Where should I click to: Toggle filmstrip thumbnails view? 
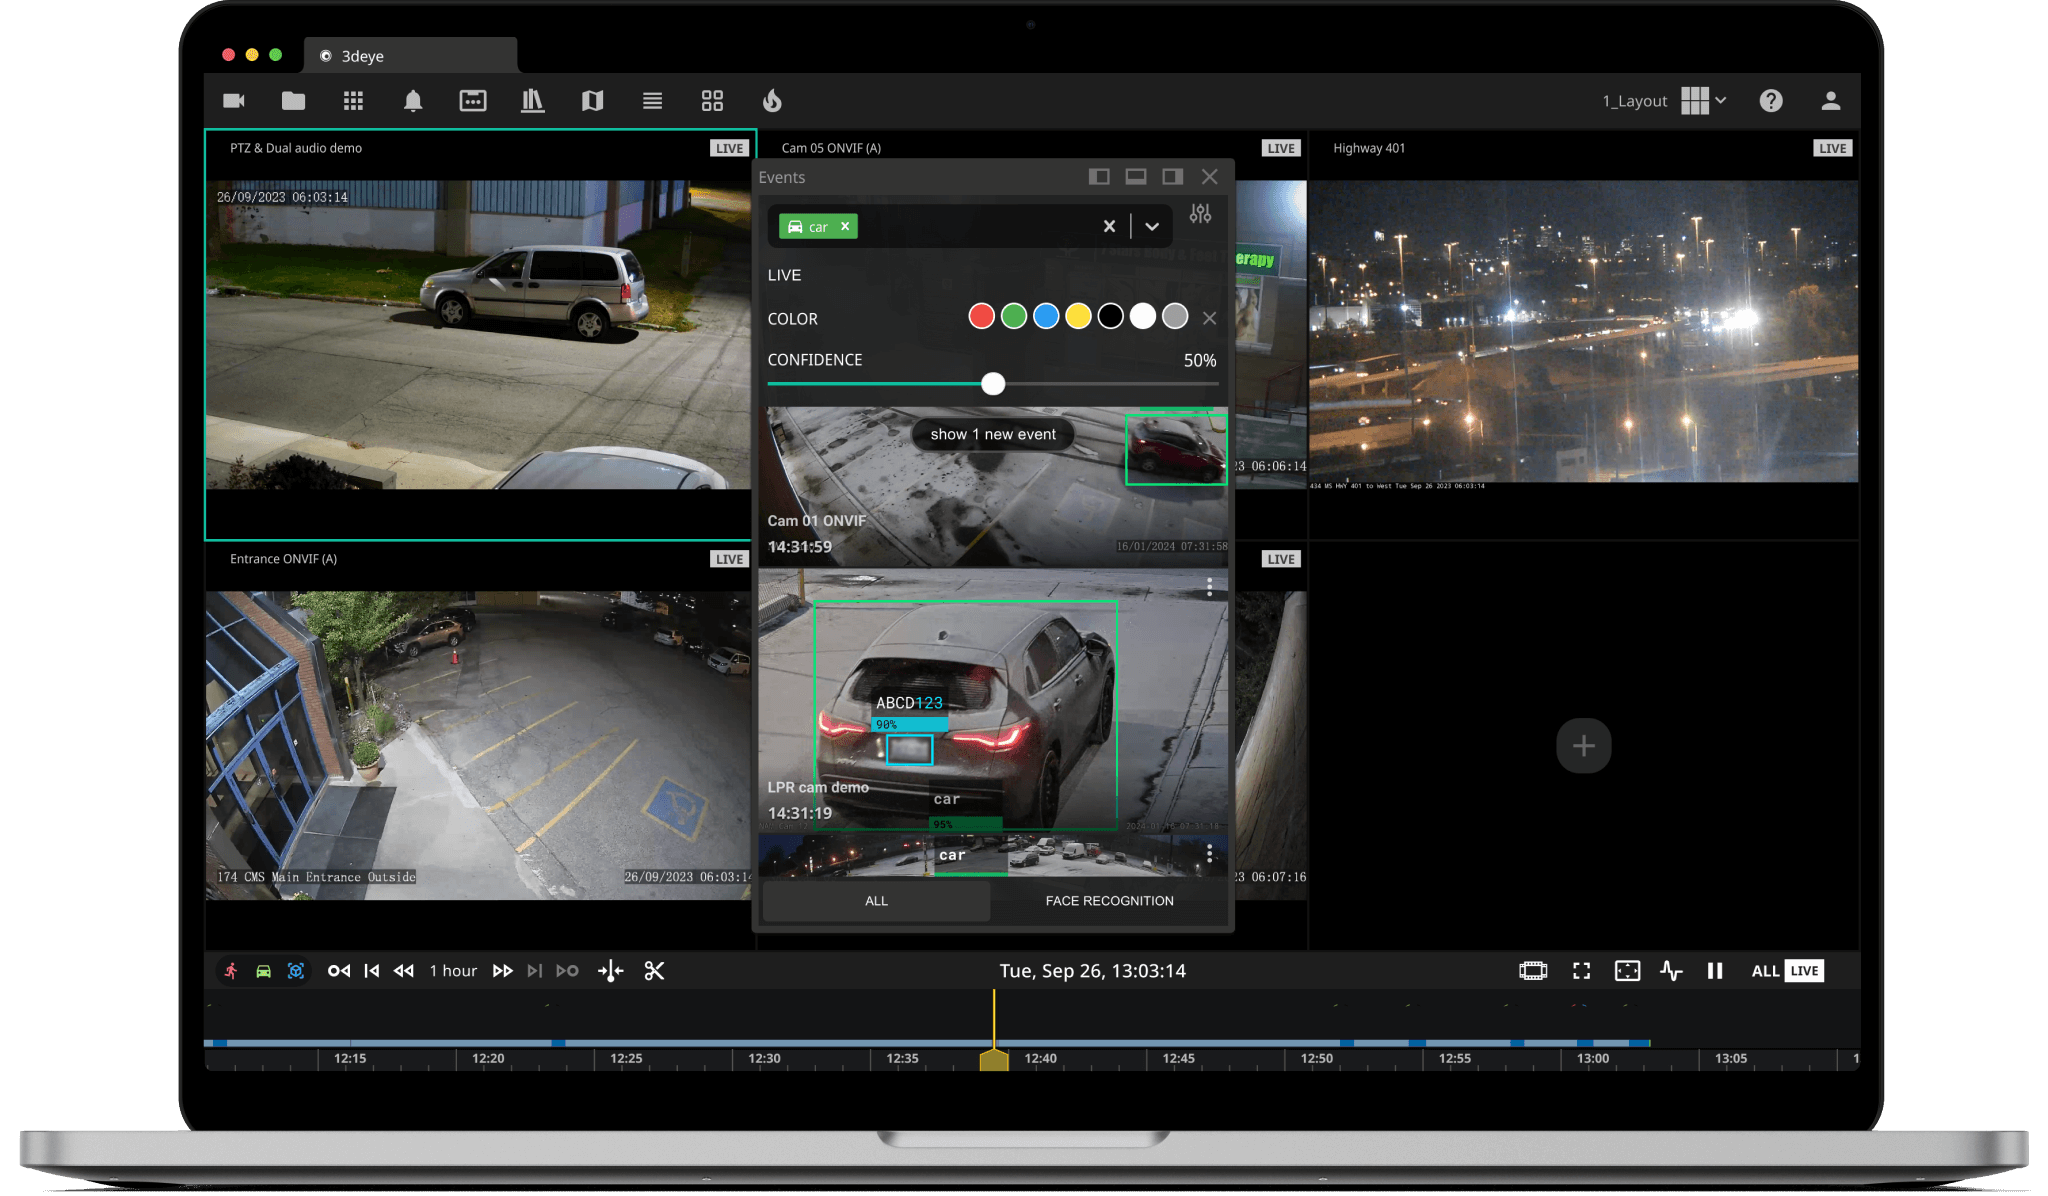(x=1533, y=971)
